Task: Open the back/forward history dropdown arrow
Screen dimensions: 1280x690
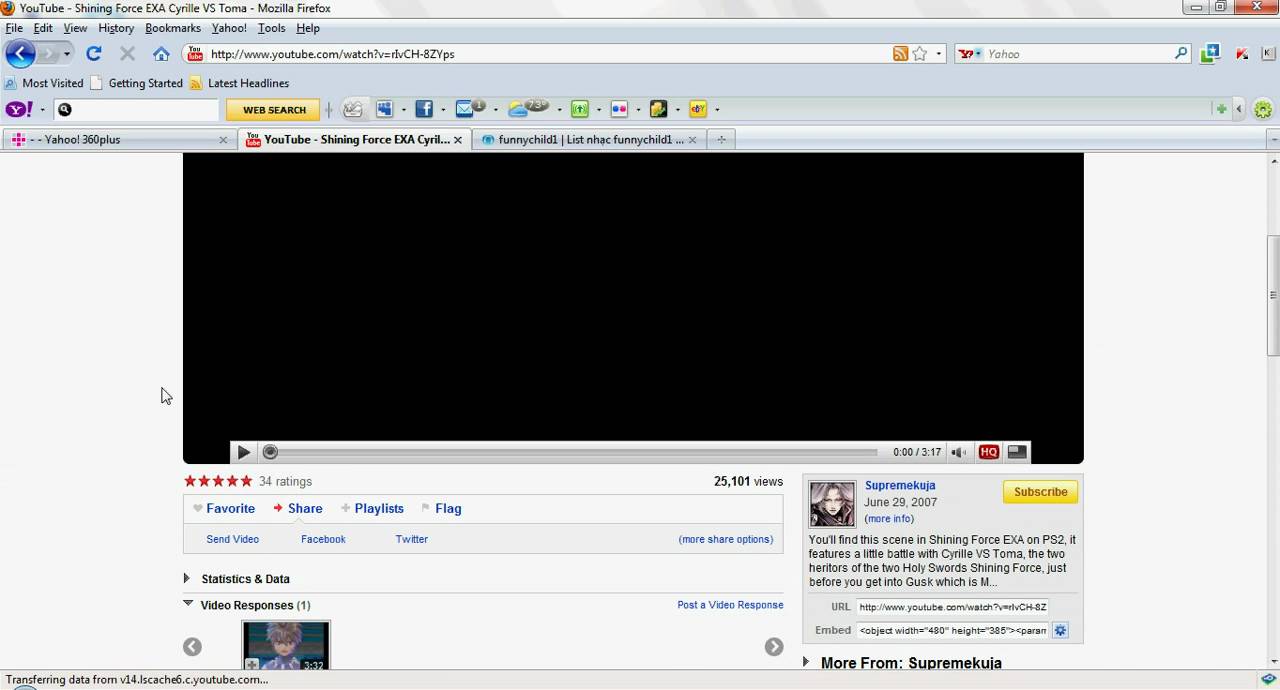Action: click(67, 54)
